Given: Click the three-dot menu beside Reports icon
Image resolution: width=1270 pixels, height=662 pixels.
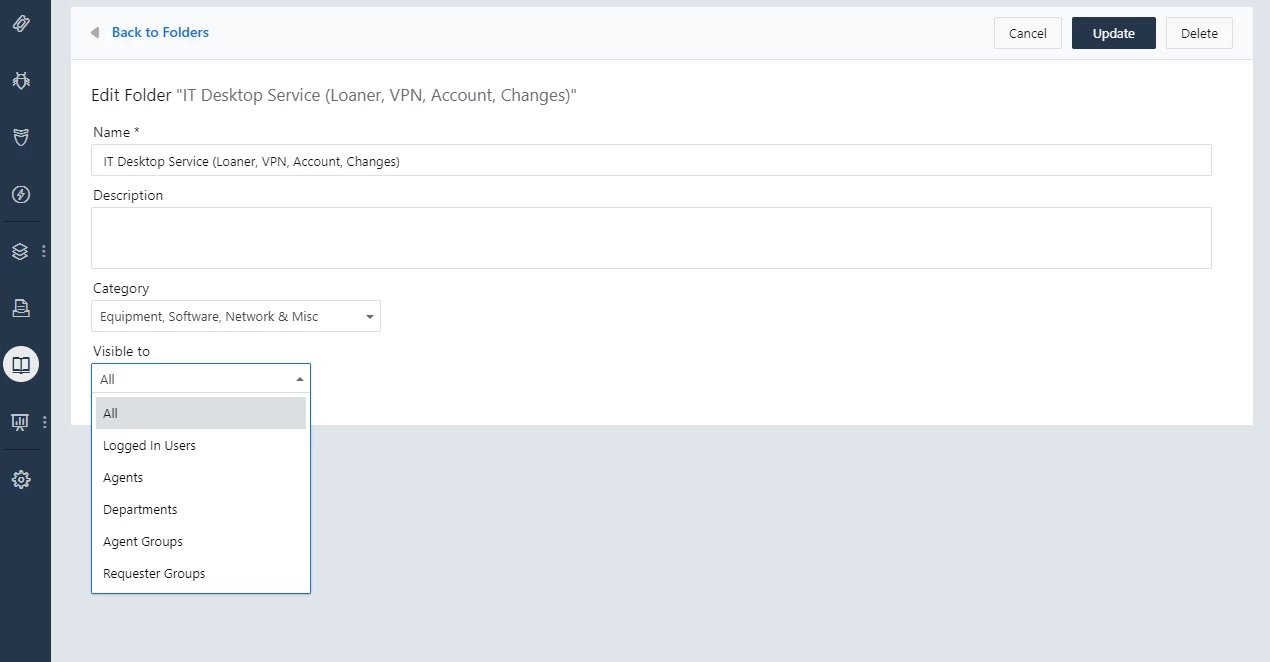Looking at the screenshot, I should click(44, 422).
